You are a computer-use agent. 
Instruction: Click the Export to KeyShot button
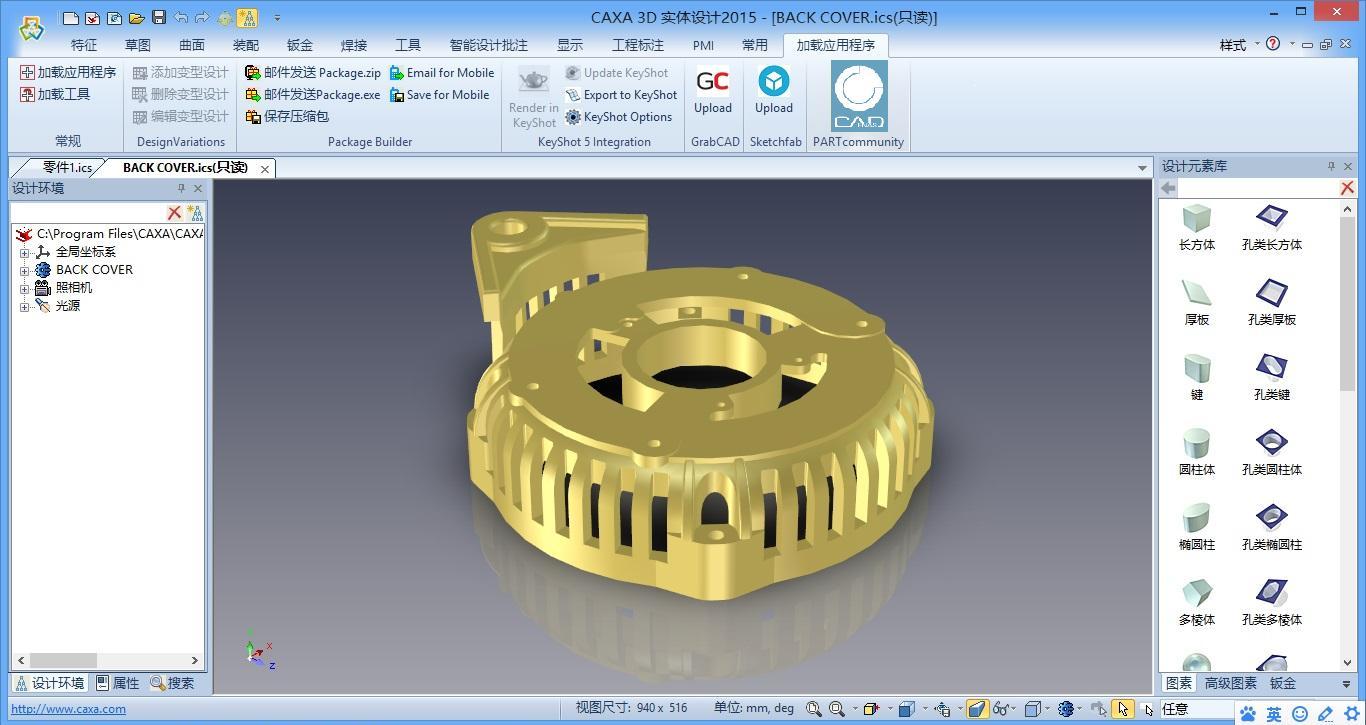click(x=621, y=95)
